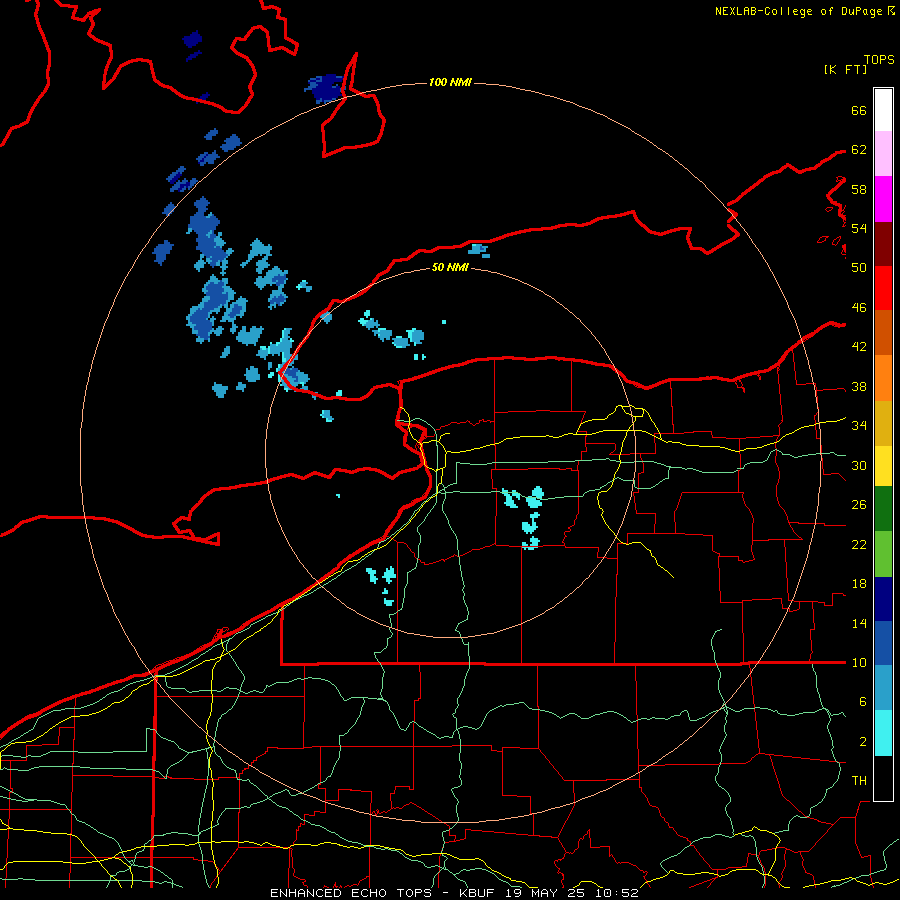Click the 2 legend value
This screenshot has width=900, height=900.
coord(863,742)
